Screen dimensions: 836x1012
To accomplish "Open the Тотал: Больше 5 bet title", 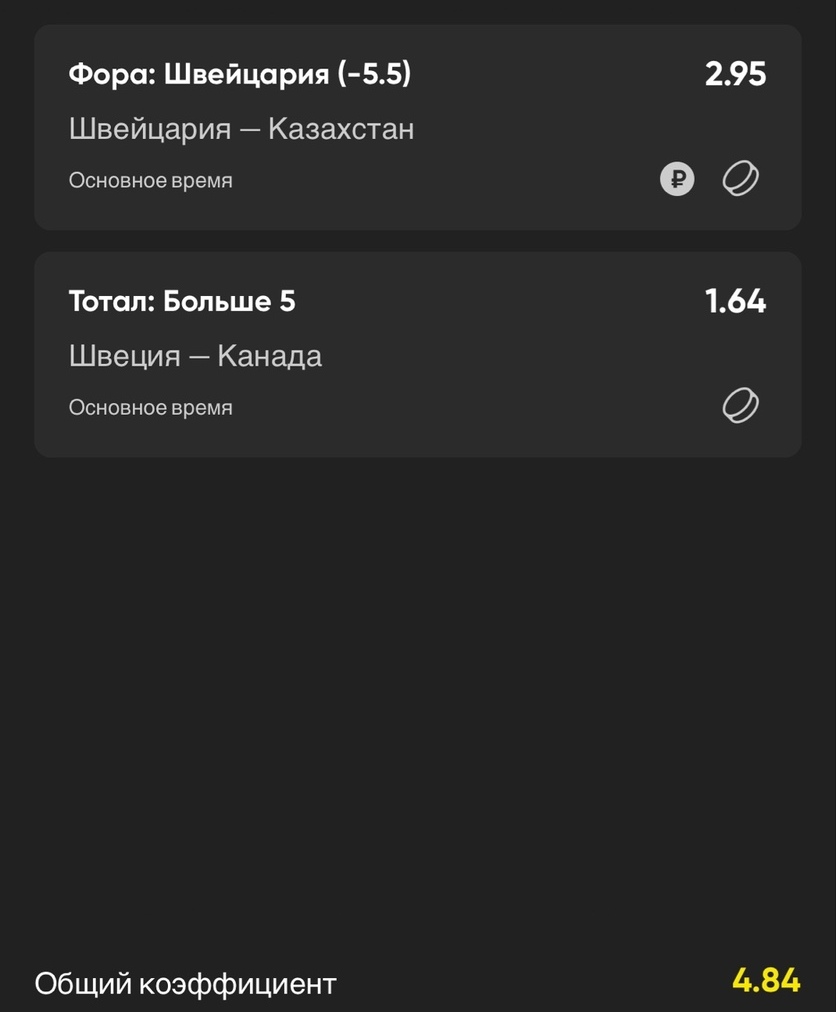I will click(x=182, y=301).
